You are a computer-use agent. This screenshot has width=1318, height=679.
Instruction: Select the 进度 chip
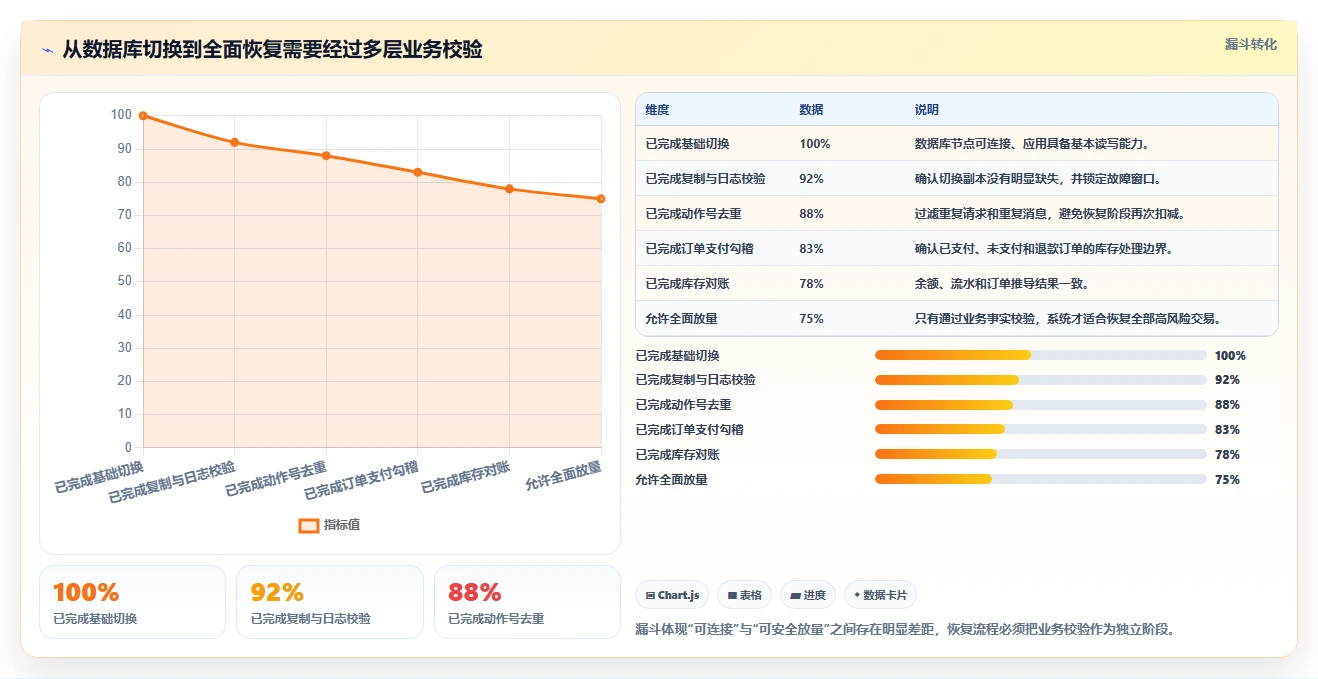808,595
